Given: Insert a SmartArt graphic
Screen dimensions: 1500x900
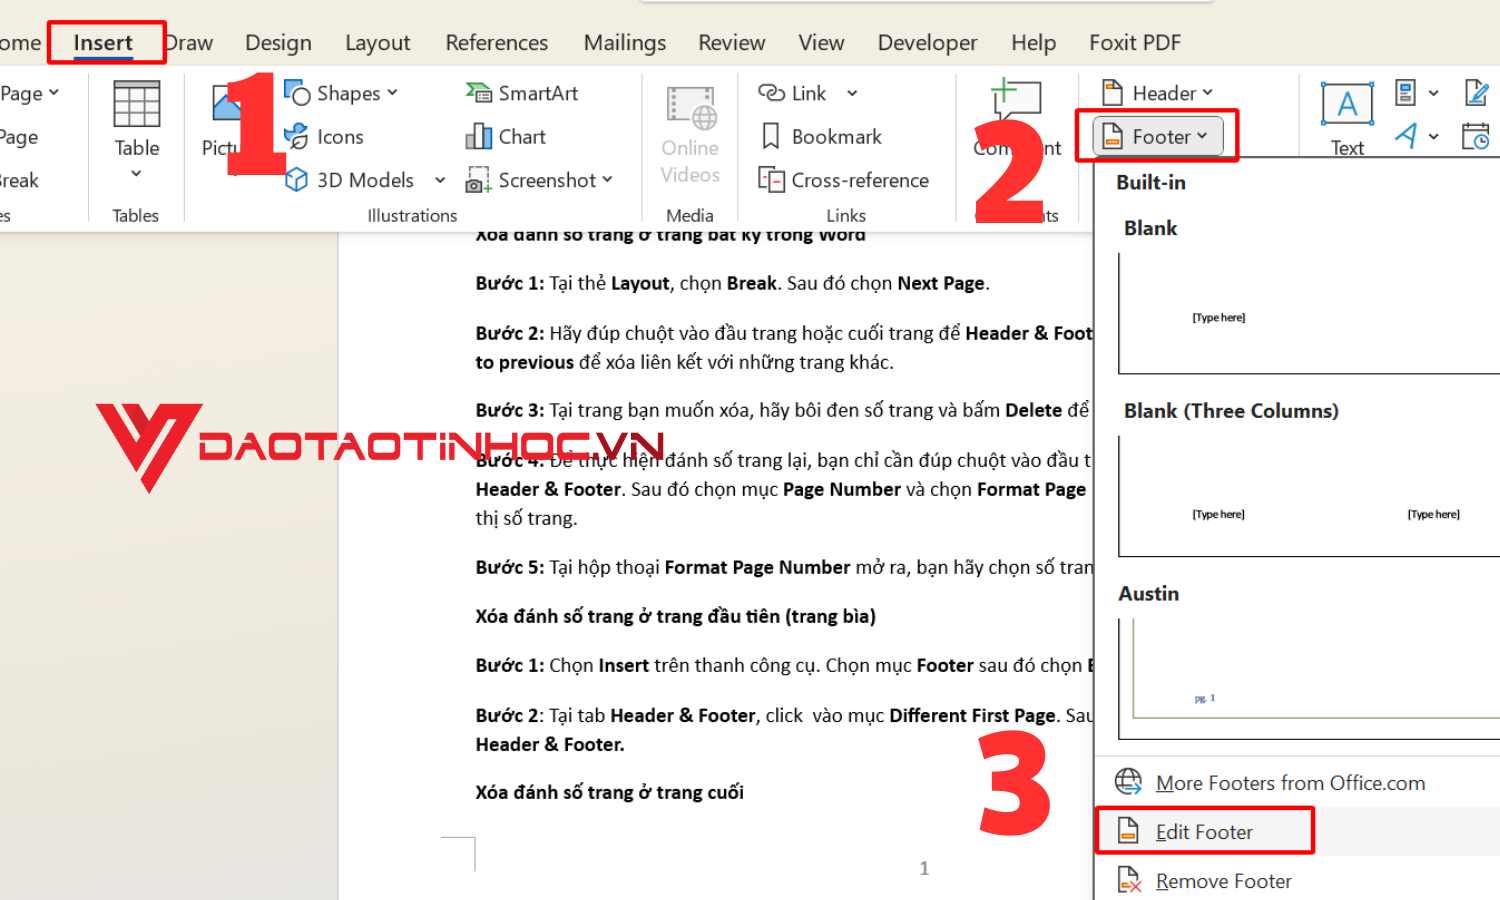Looking at the screenshot, I should pyautogui.click(x=522, y=93).
